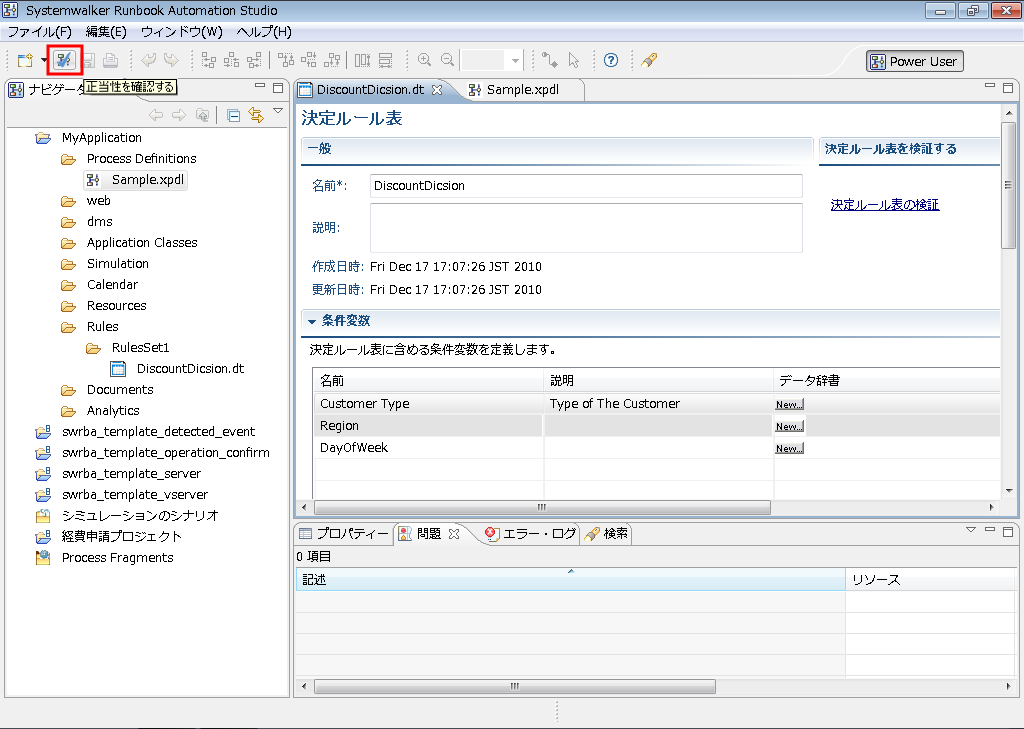Click the リソース column header

pyautogui.click(x=931, y=579)
